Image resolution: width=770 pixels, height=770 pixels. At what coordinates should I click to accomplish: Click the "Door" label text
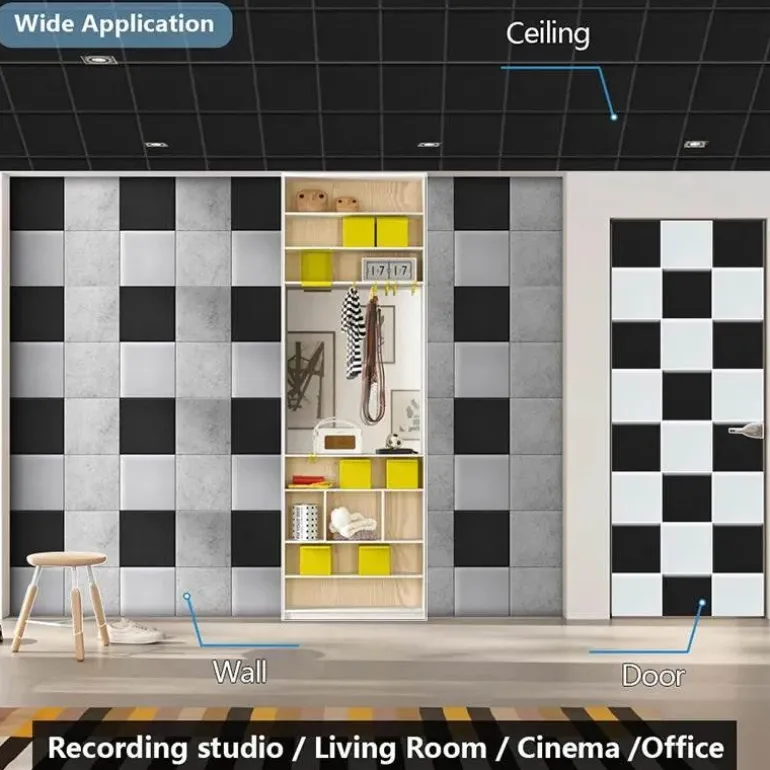pyautogui.click(x=653, y=675)
